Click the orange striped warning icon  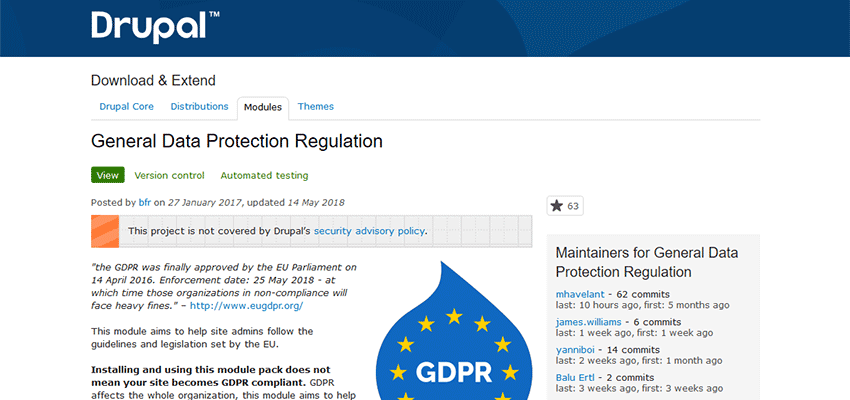coord(105,231)
